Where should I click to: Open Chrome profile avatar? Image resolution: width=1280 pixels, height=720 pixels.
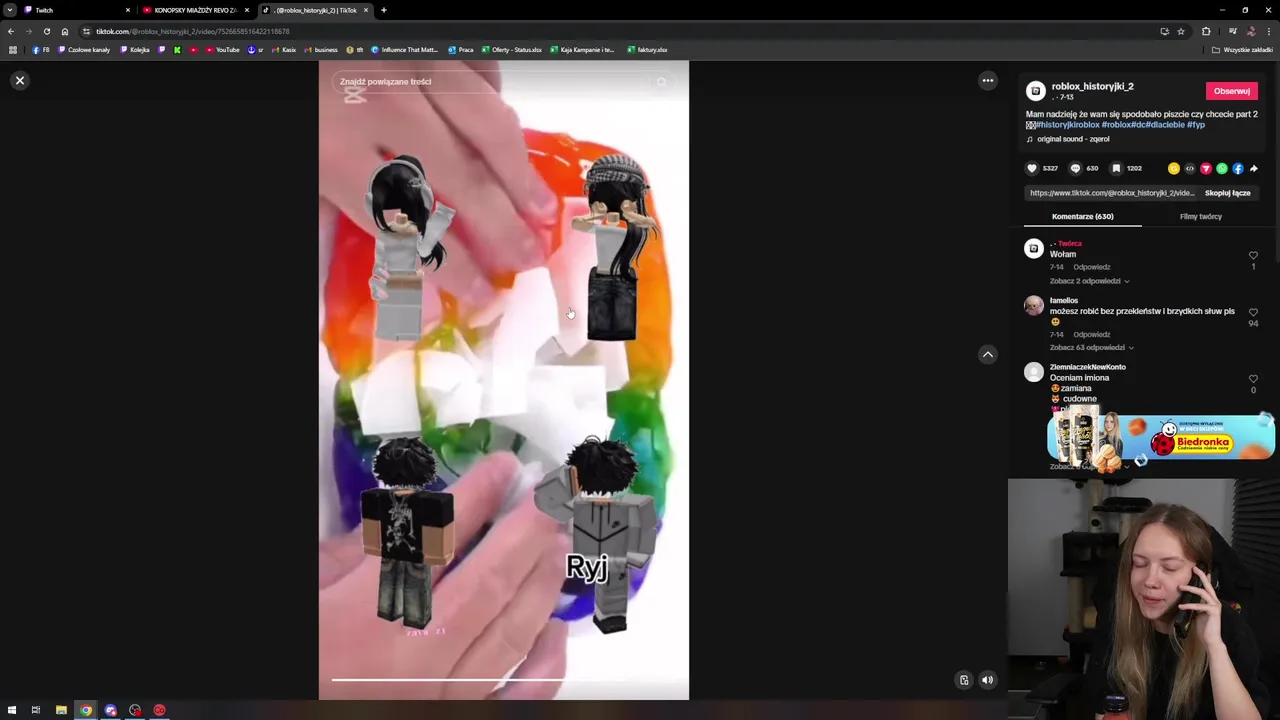pos(1250,31)
